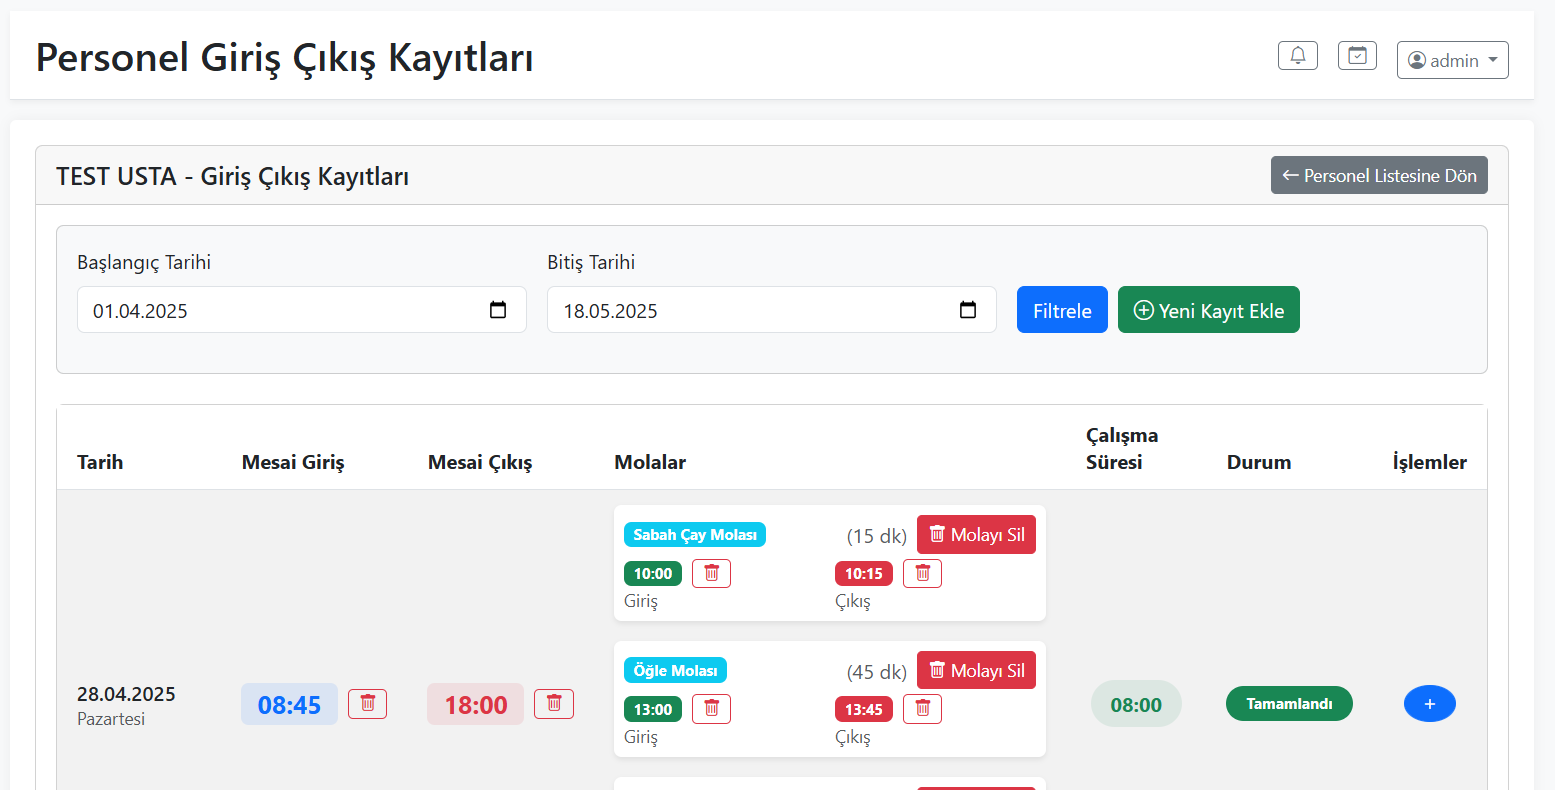
Task: Click Yeni Kayıt Ekle button
Action: click(1208, 310)
